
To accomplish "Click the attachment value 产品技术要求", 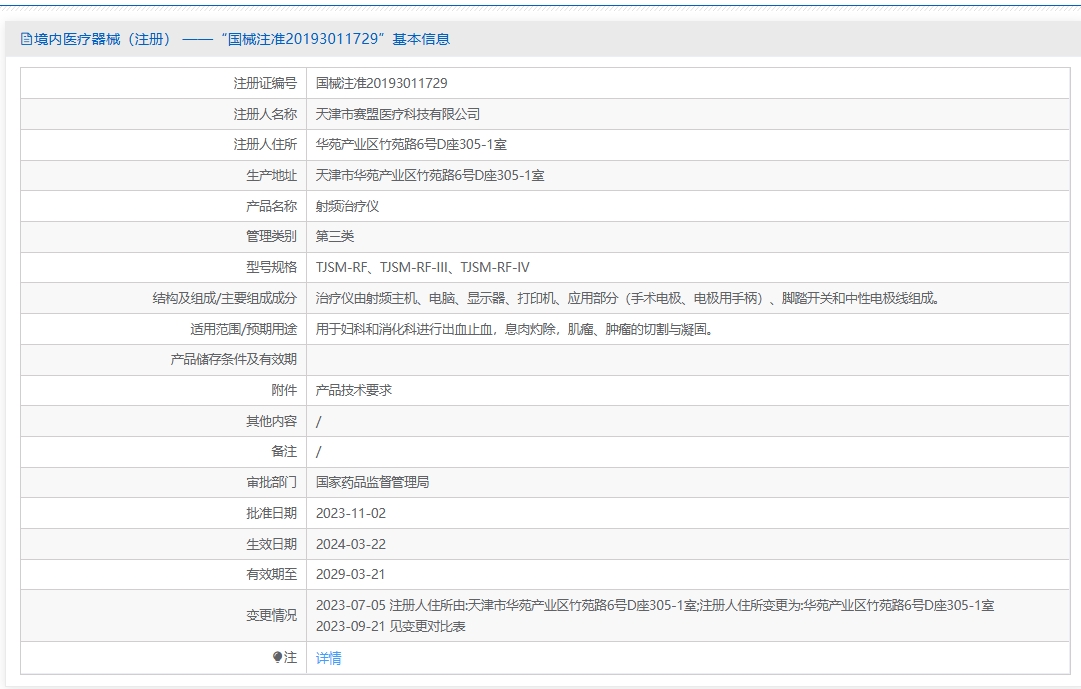I will tap(354, 390).
